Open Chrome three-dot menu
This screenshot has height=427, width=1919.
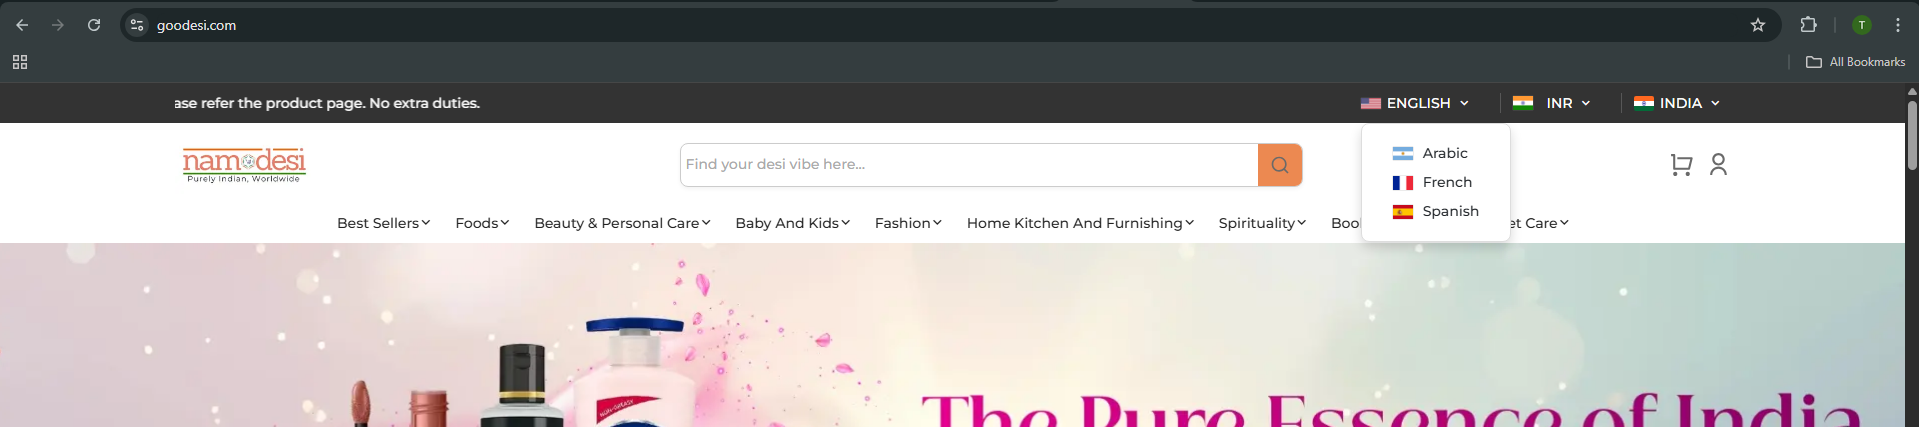(1897, 25)
